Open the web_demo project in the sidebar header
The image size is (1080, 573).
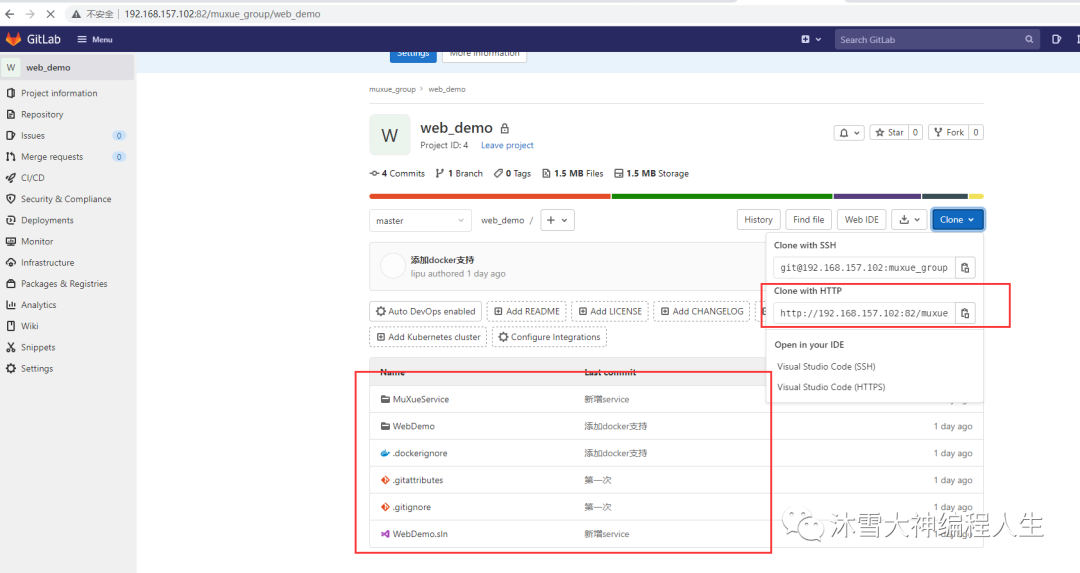coord(68,67)
